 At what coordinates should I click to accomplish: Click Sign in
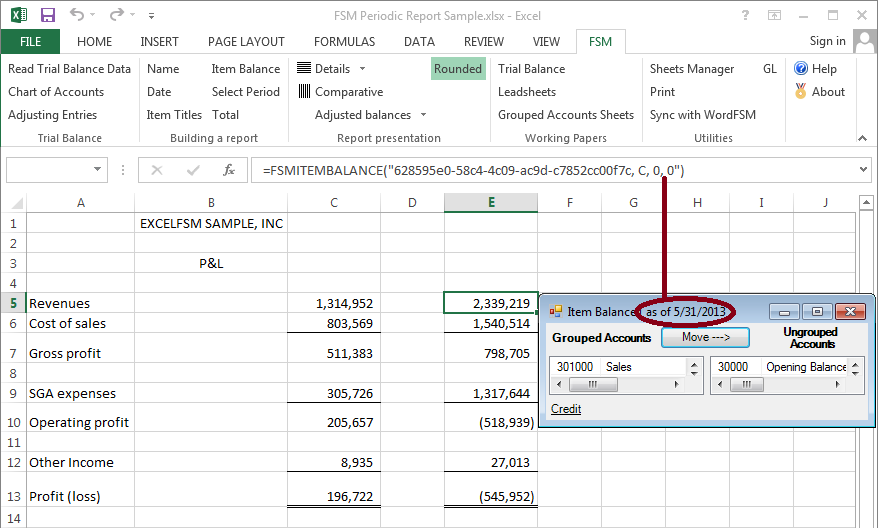(827, 41)
